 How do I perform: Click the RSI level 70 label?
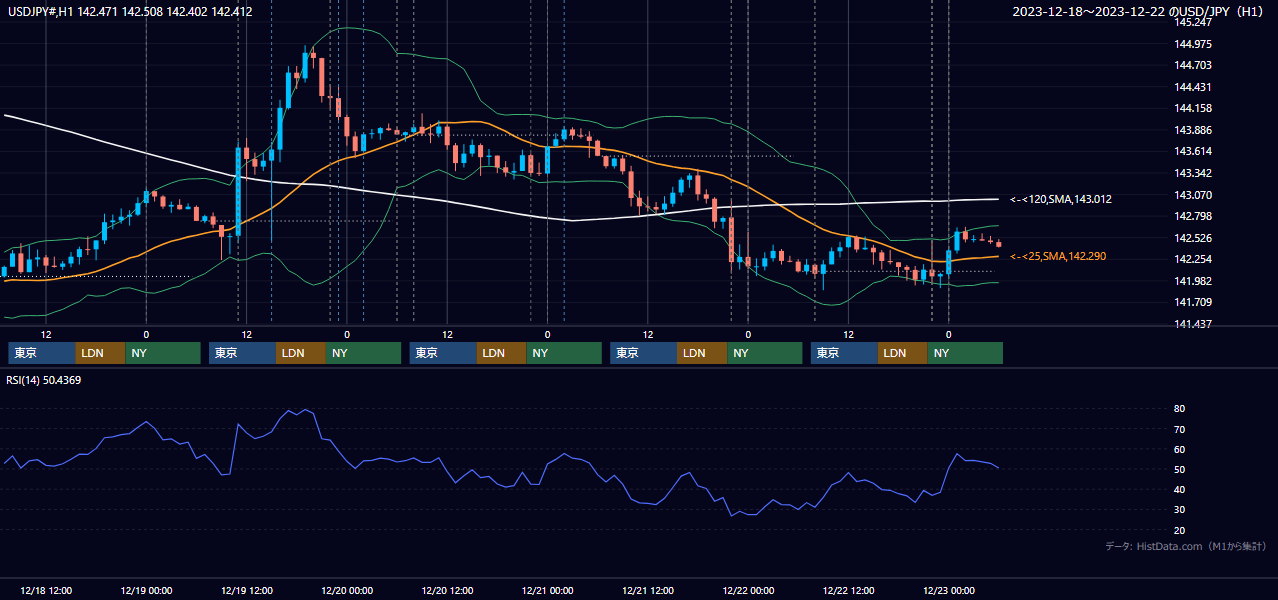coord(1180,429)
